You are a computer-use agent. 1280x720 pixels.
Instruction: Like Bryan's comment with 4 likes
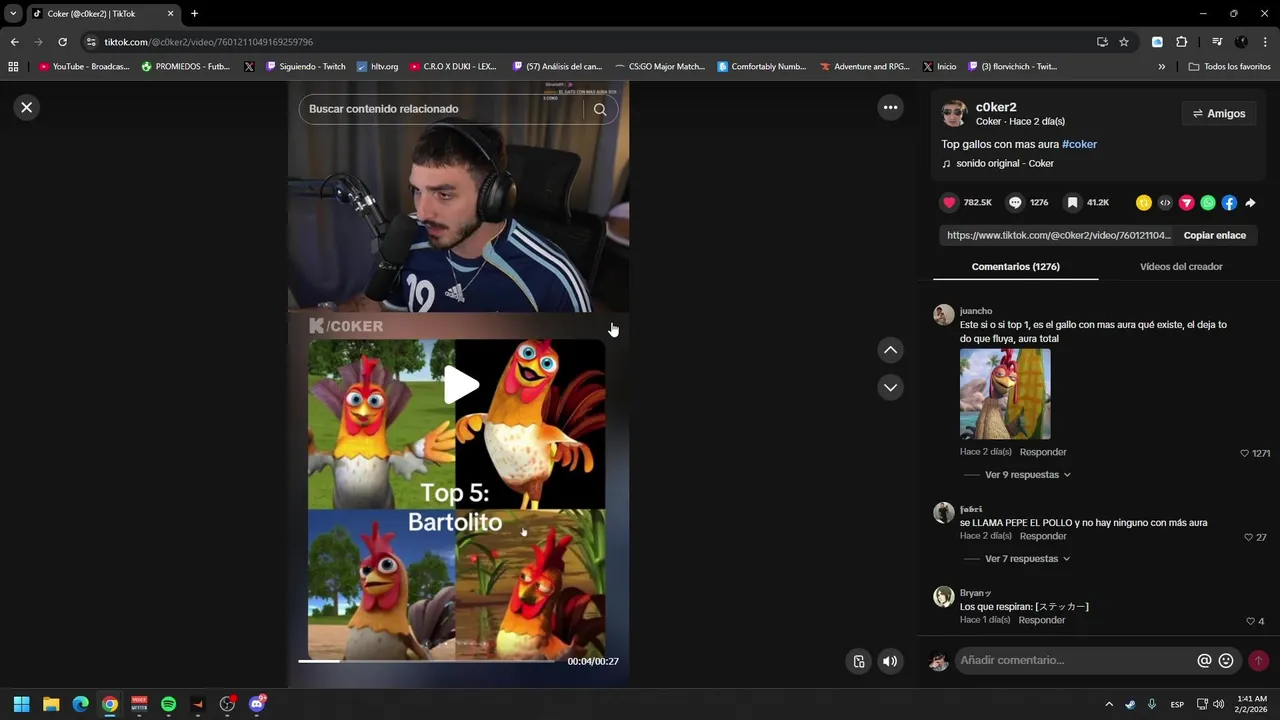point(1250,621)
